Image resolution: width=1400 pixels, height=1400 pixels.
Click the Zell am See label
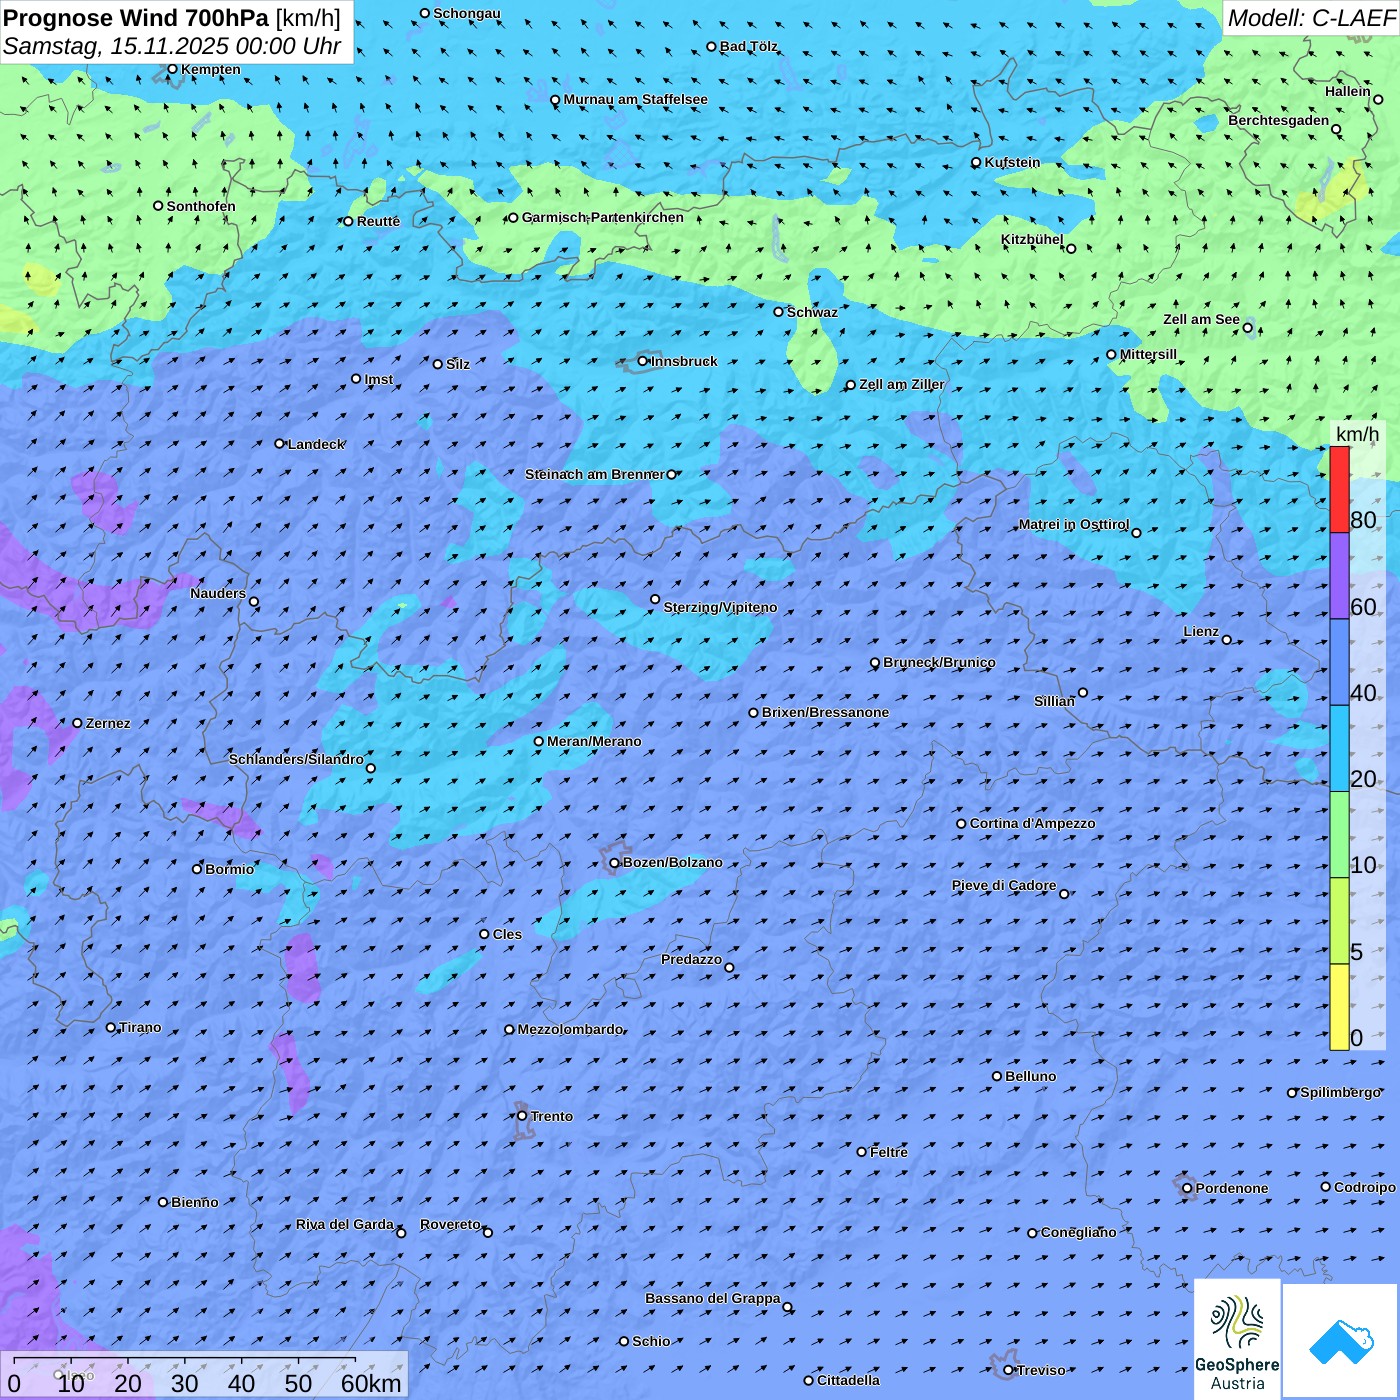click(1201, 319)
